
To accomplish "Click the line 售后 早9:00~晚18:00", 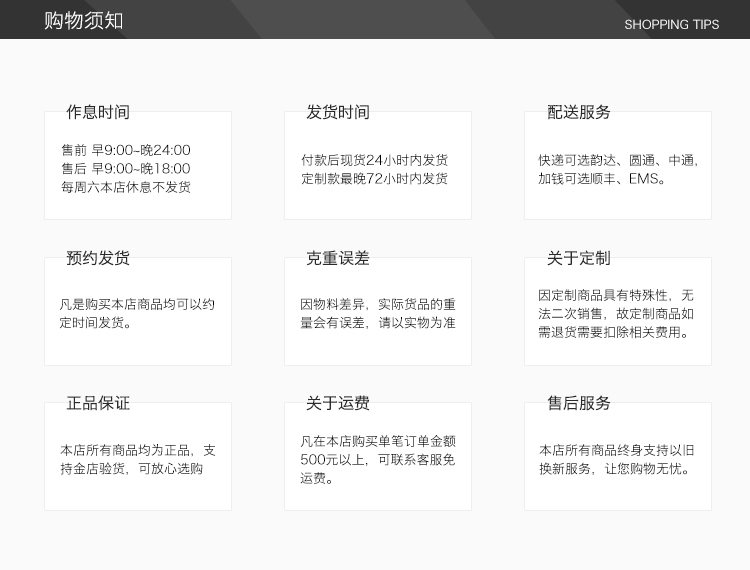I will pyautogui.click(x=126, y=168).
